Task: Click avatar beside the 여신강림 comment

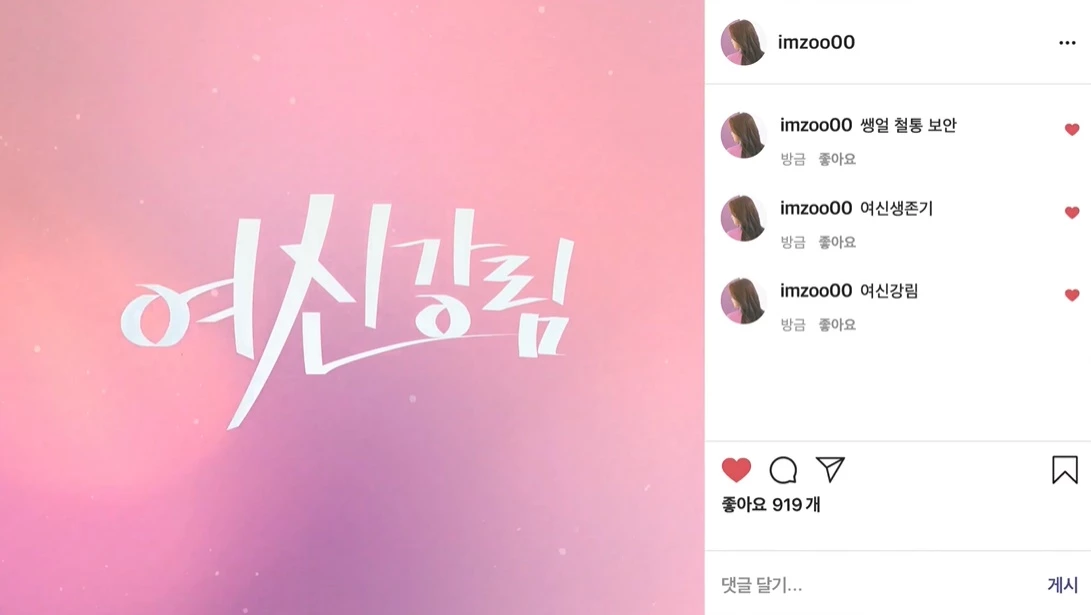Action: (743, 301)
